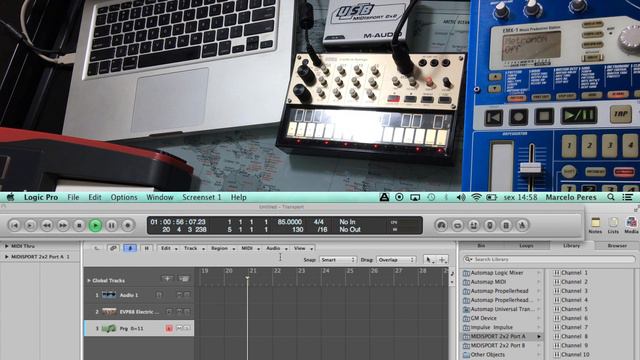Open the Arrange Track menu
The image size is (640, 360).
pyautogui.click(x=193, y=248)
